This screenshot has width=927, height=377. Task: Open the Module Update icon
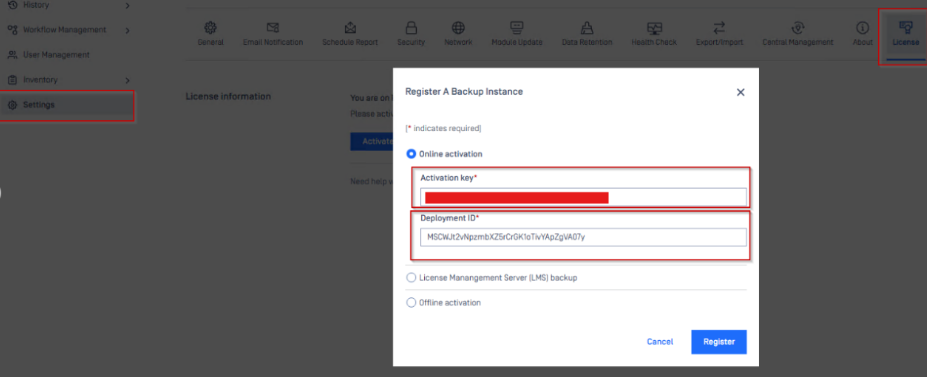tap(517, 28)
